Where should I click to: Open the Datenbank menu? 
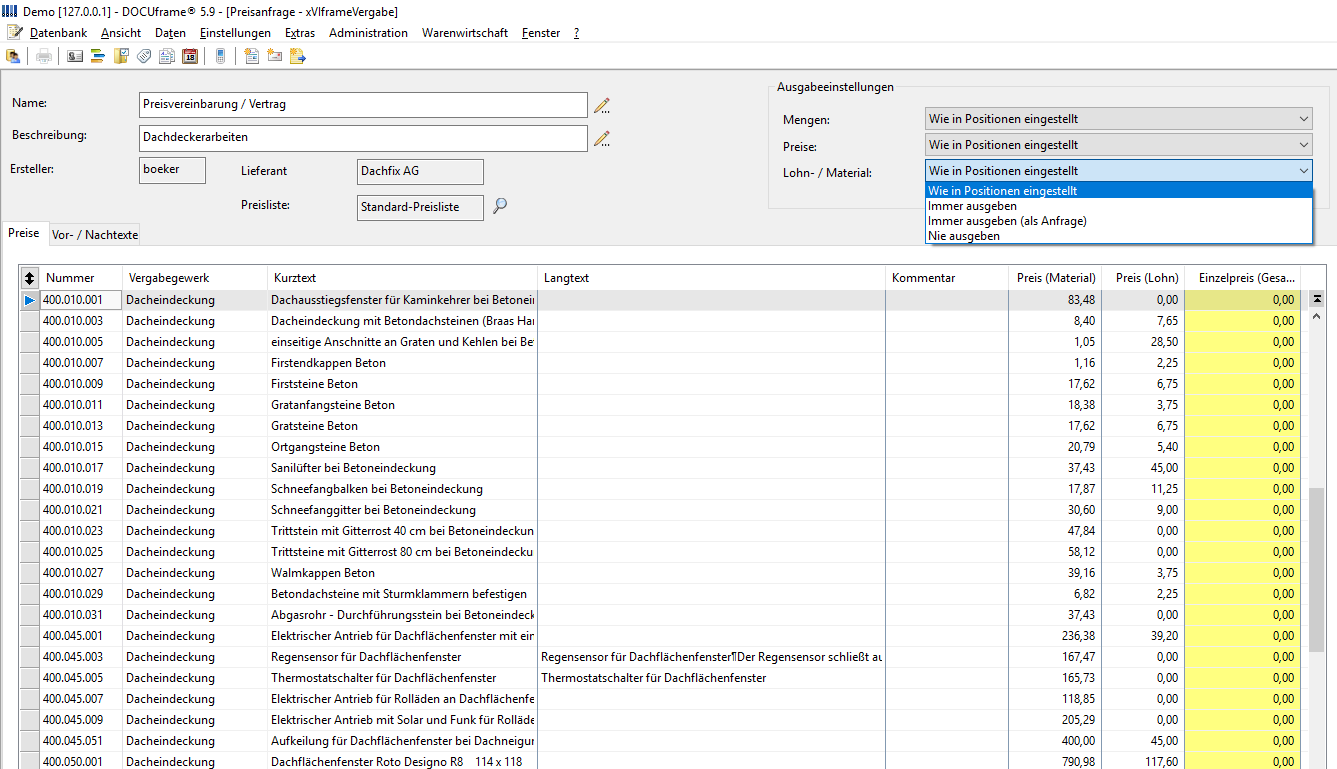point(58,33)
